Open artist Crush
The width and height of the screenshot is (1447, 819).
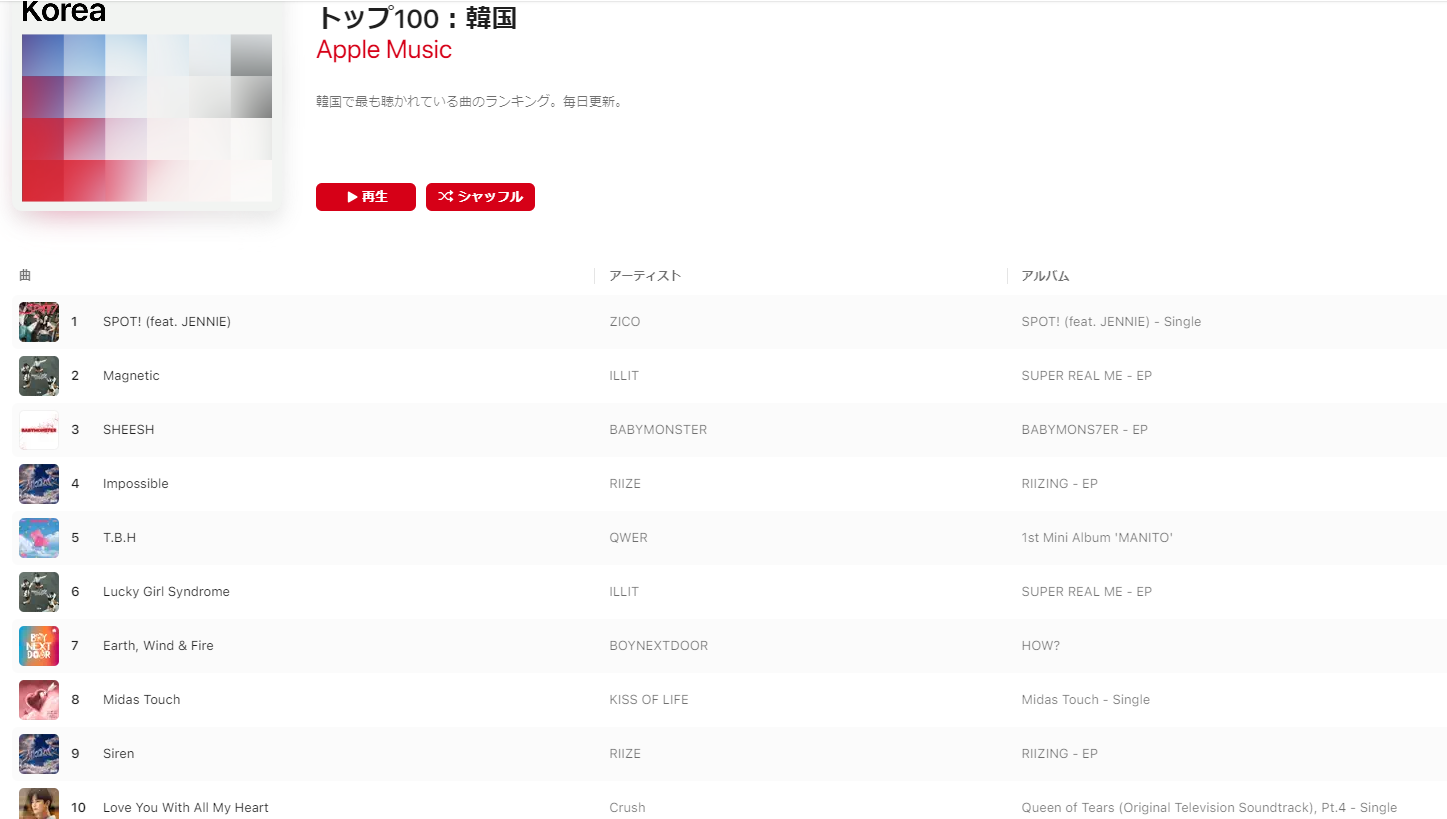pos(627,808)
